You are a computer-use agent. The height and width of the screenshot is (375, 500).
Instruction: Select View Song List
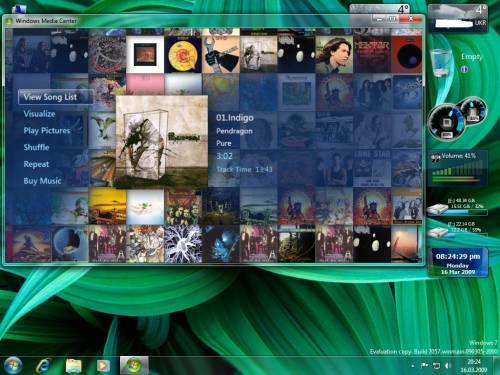tap(55, 97)
